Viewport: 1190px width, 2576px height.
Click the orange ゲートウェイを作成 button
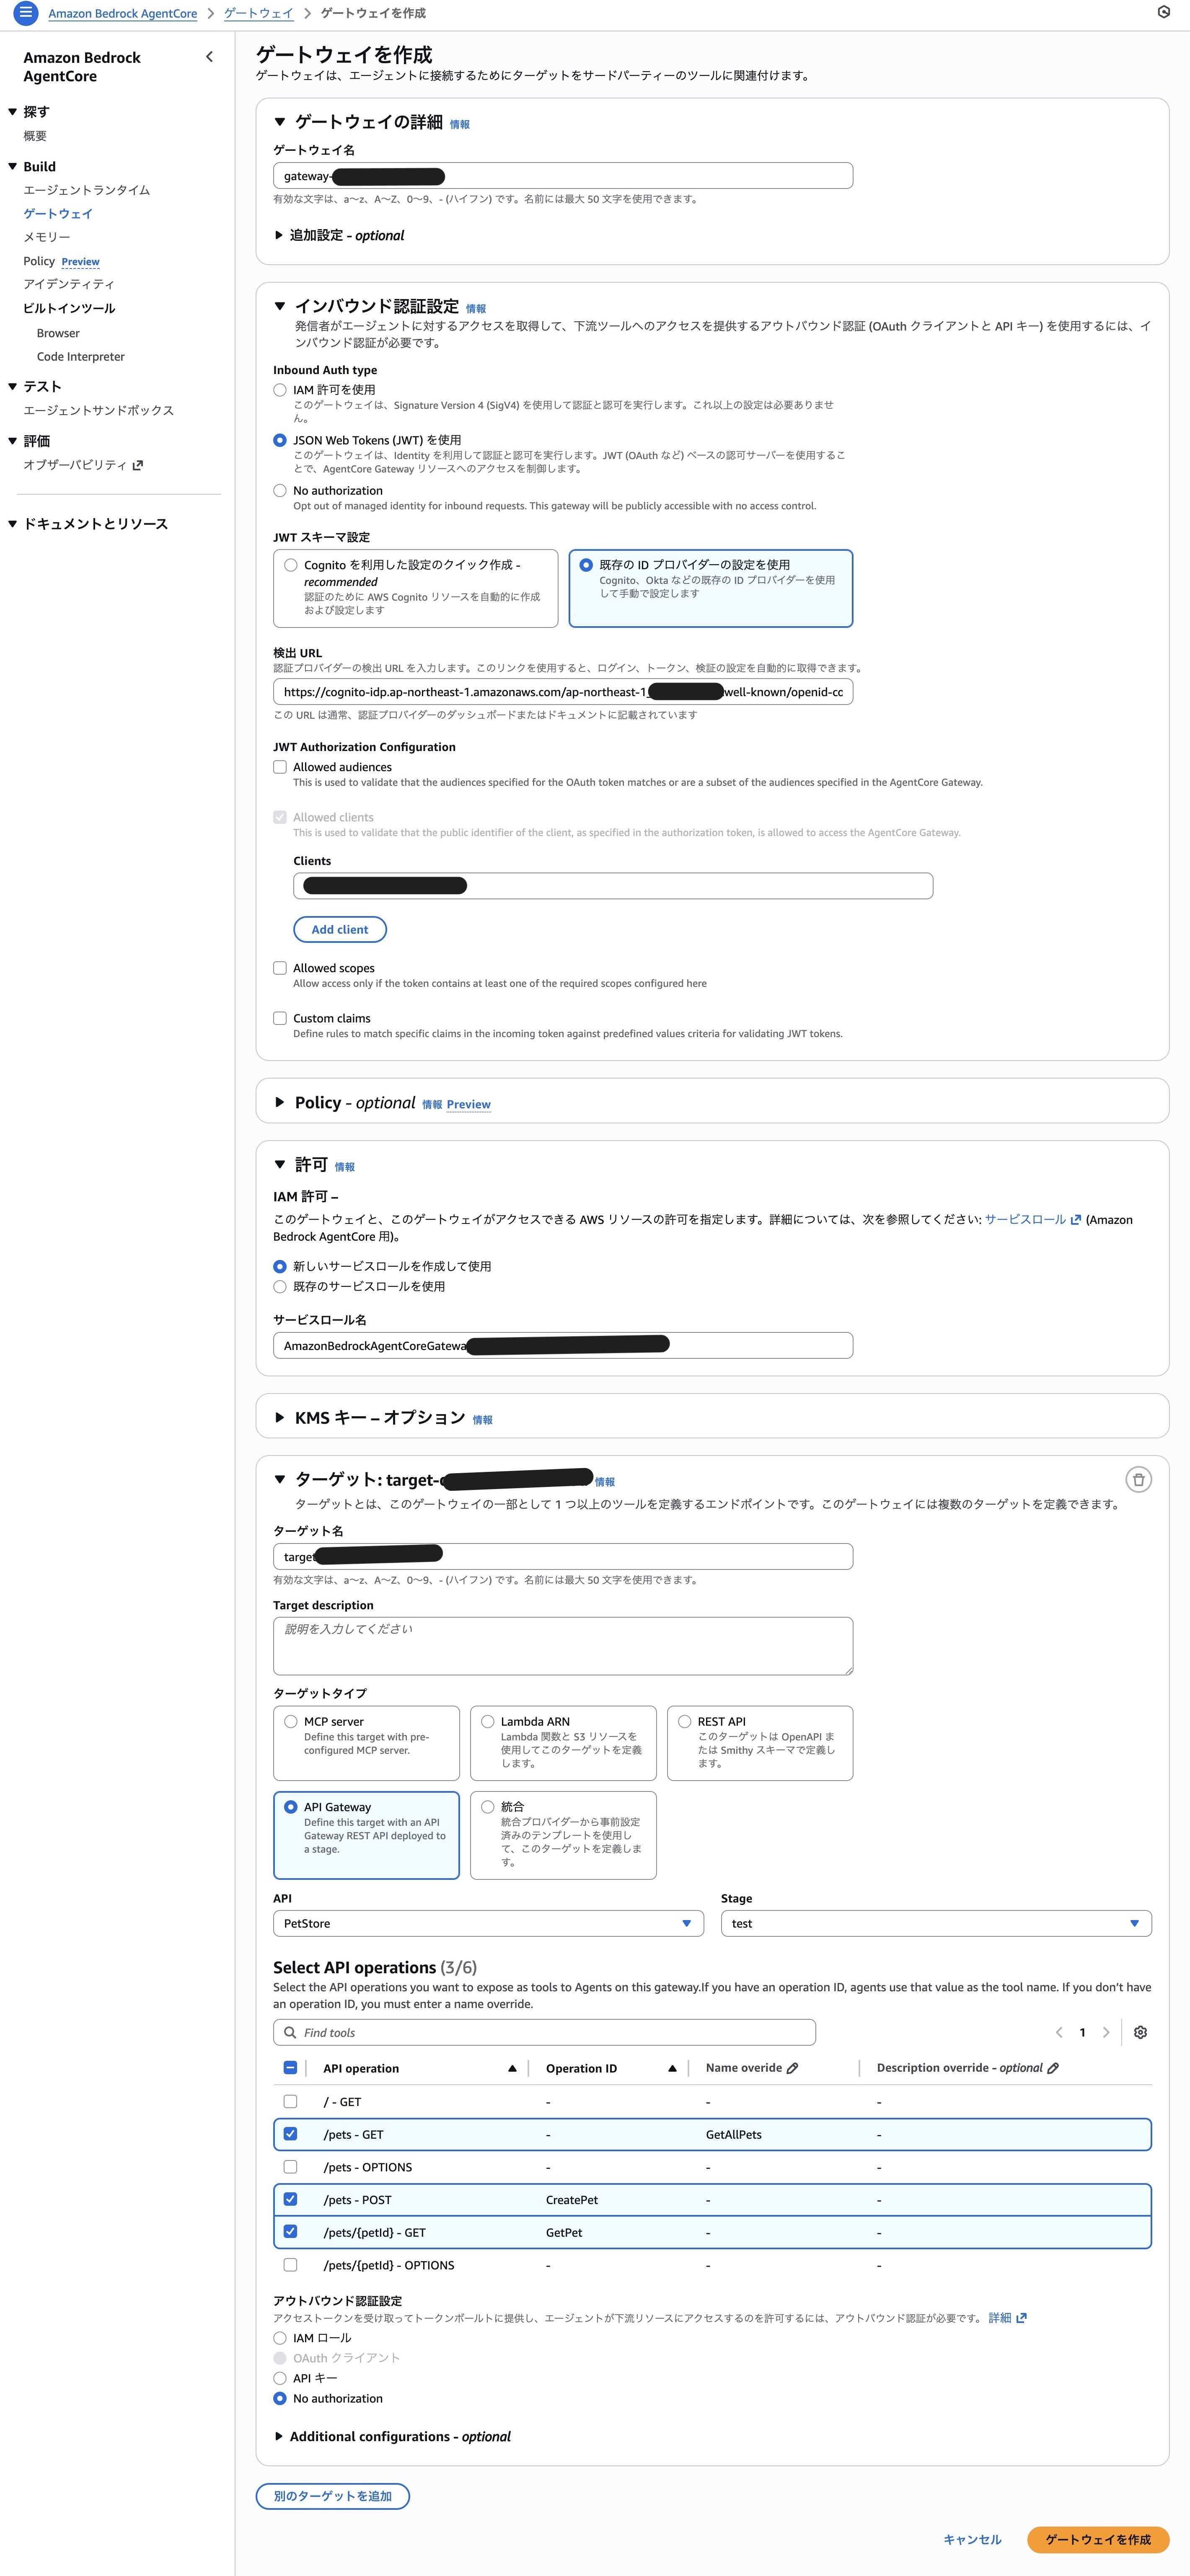pos(1097,2539)
